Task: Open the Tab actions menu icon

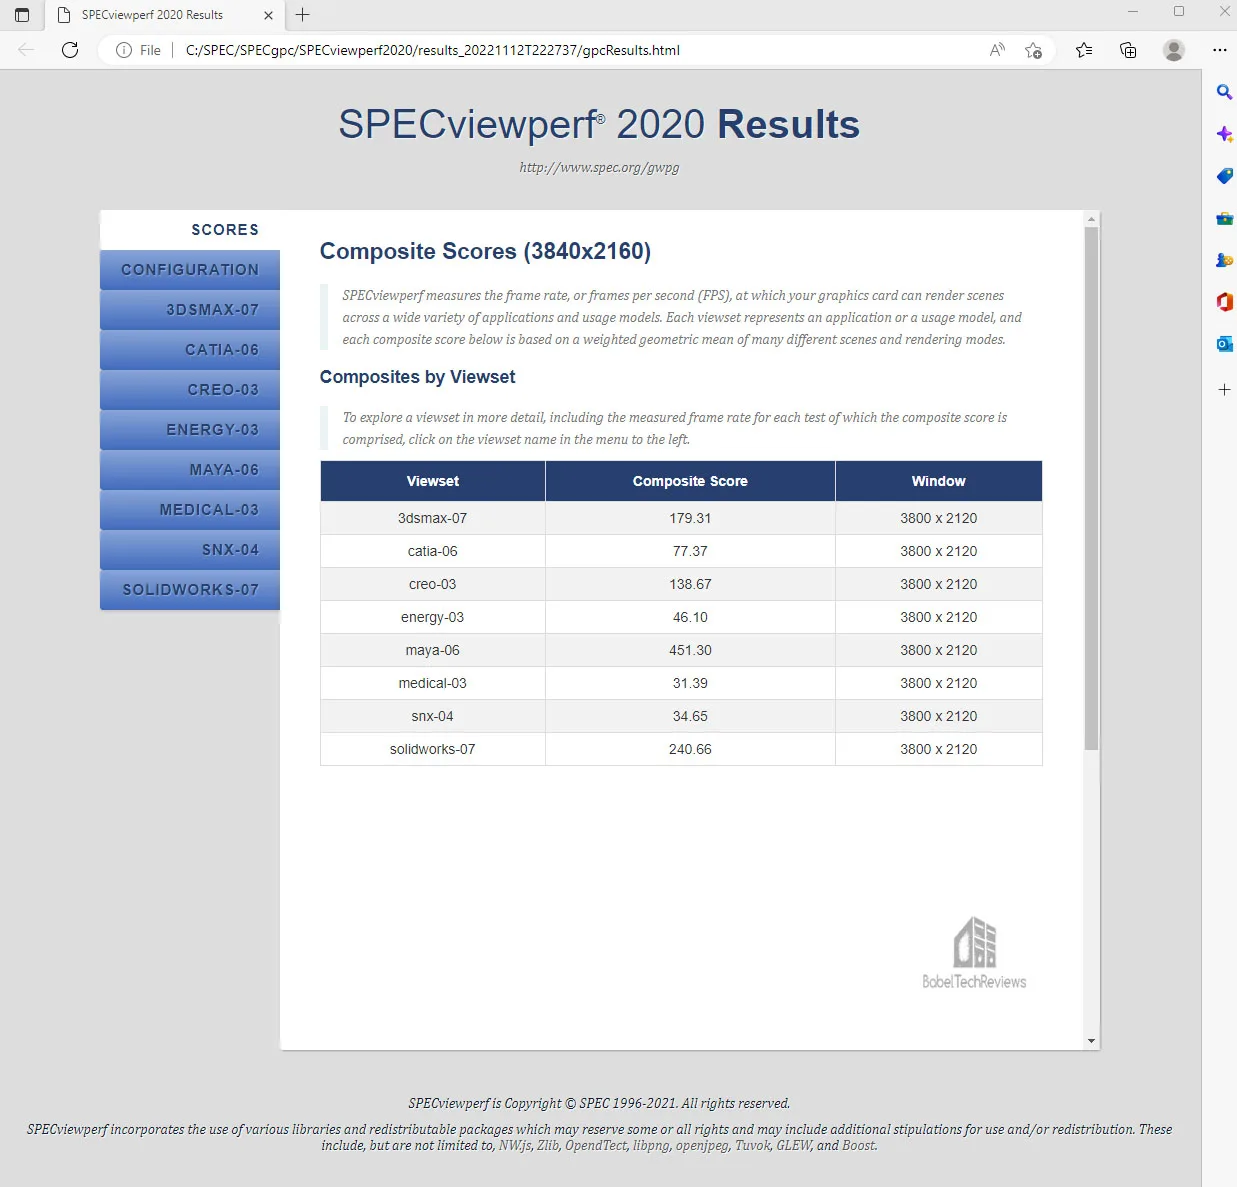Action: [x=22, y=15]
